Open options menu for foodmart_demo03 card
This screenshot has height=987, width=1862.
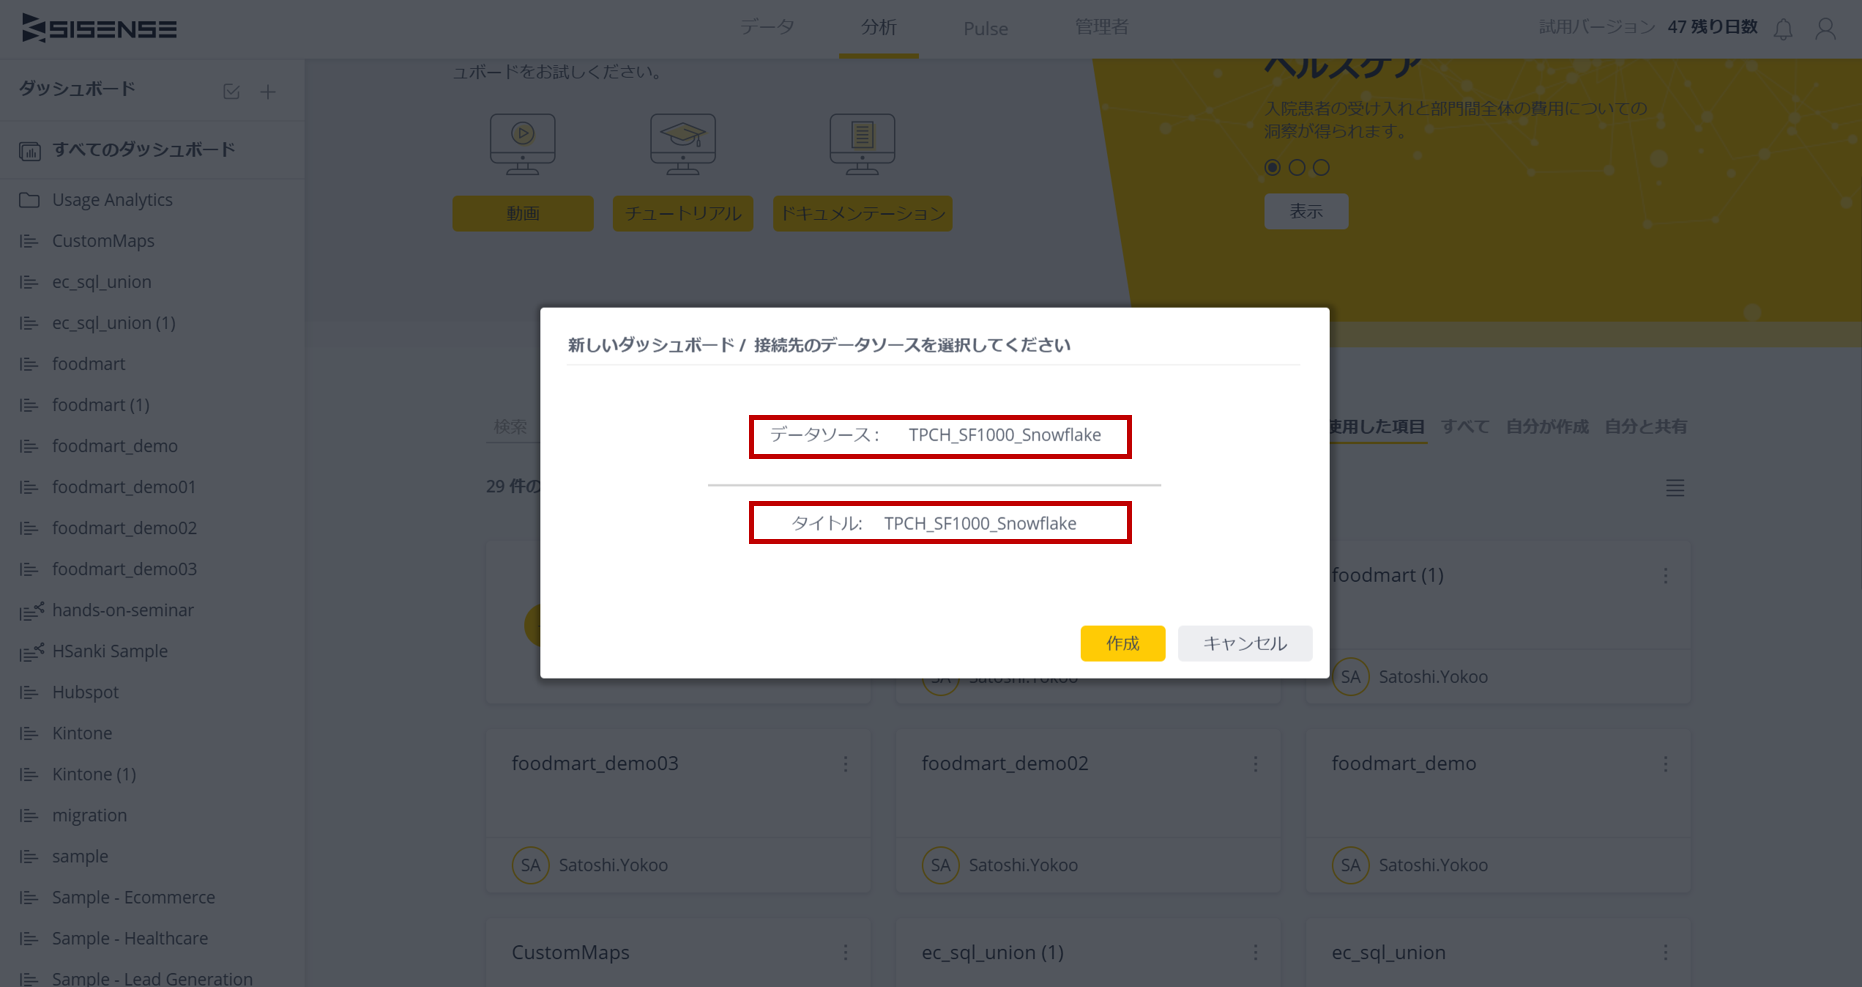coord(846,764)
